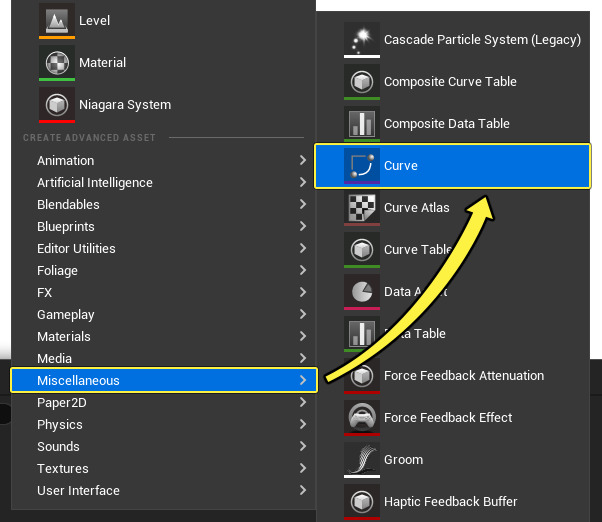Click the Data Asset pie-chart icon
Screen dimensions: 602x522
pos(362,292)
